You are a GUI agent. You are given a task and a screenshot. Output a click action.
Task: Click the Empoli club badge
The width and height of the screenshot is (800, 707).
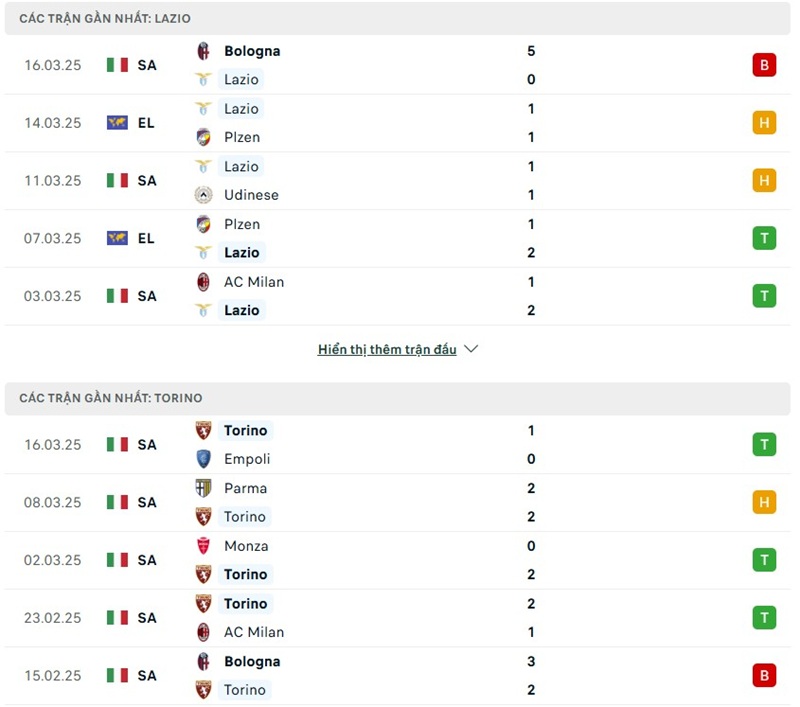[205, 459]
